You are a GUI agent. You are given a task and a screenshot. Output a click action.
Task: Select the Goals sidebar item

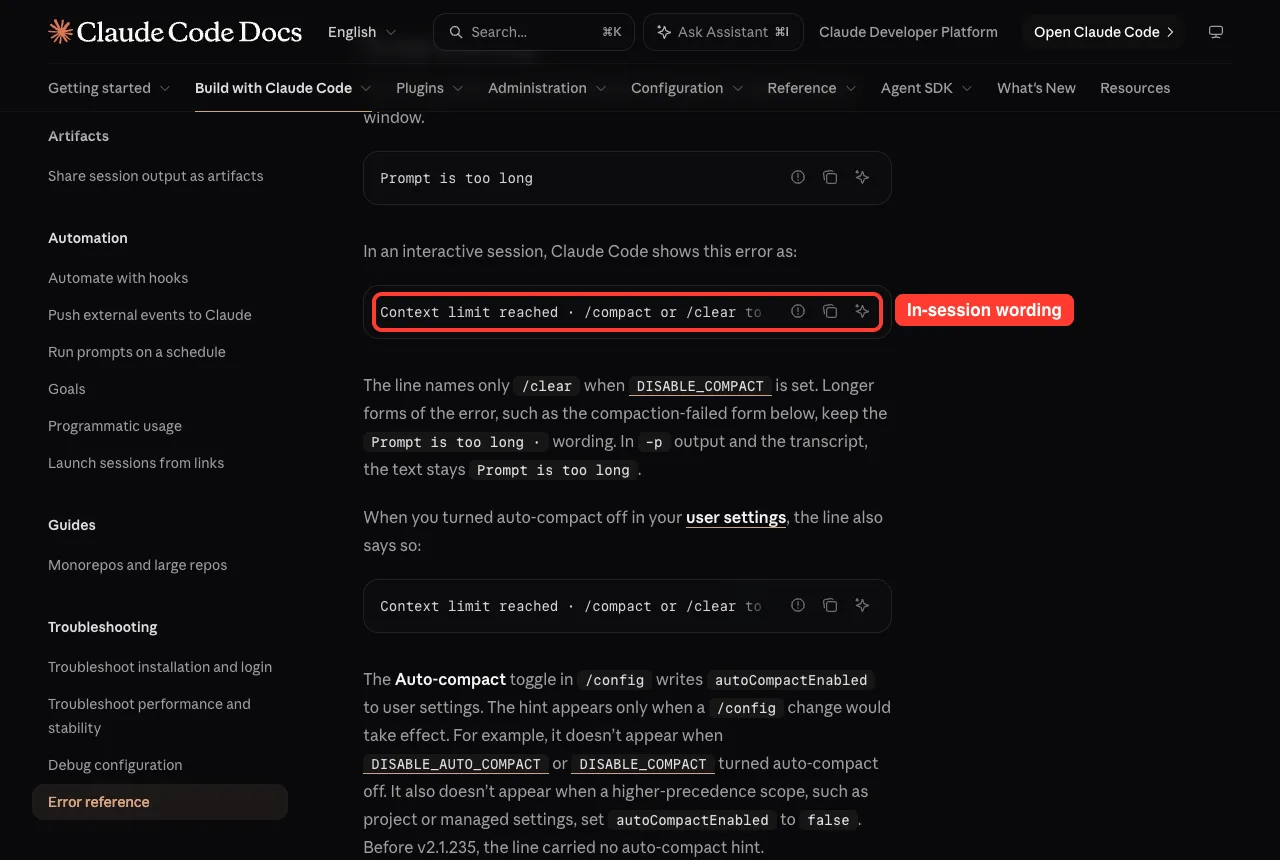click(67, 389)
